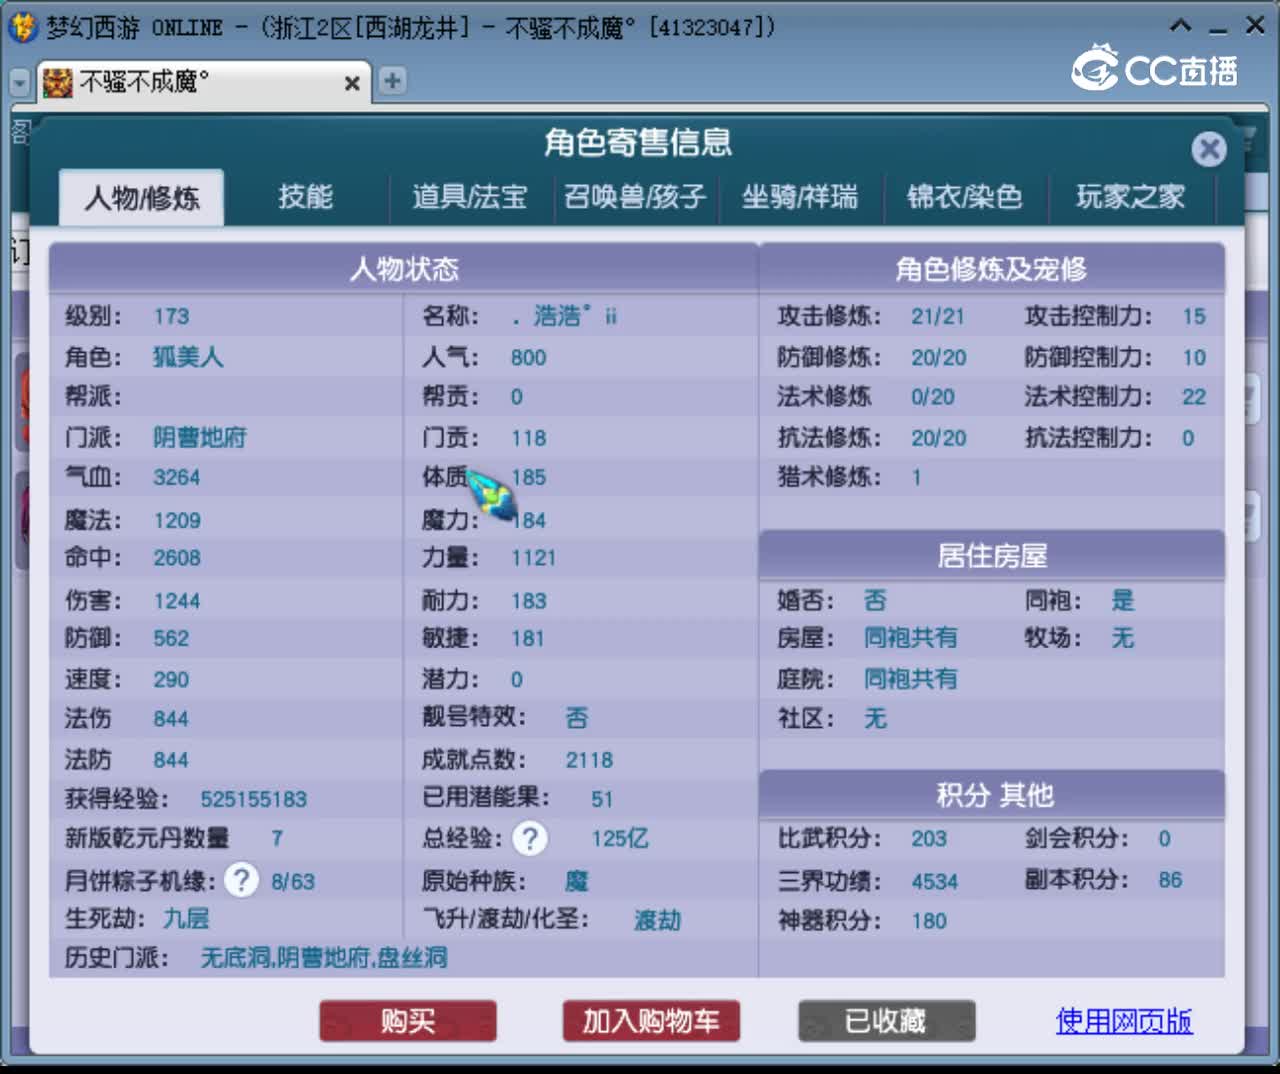
Task: Switch to the 召唤兽/孩子 tab
Action: (635, 196)
